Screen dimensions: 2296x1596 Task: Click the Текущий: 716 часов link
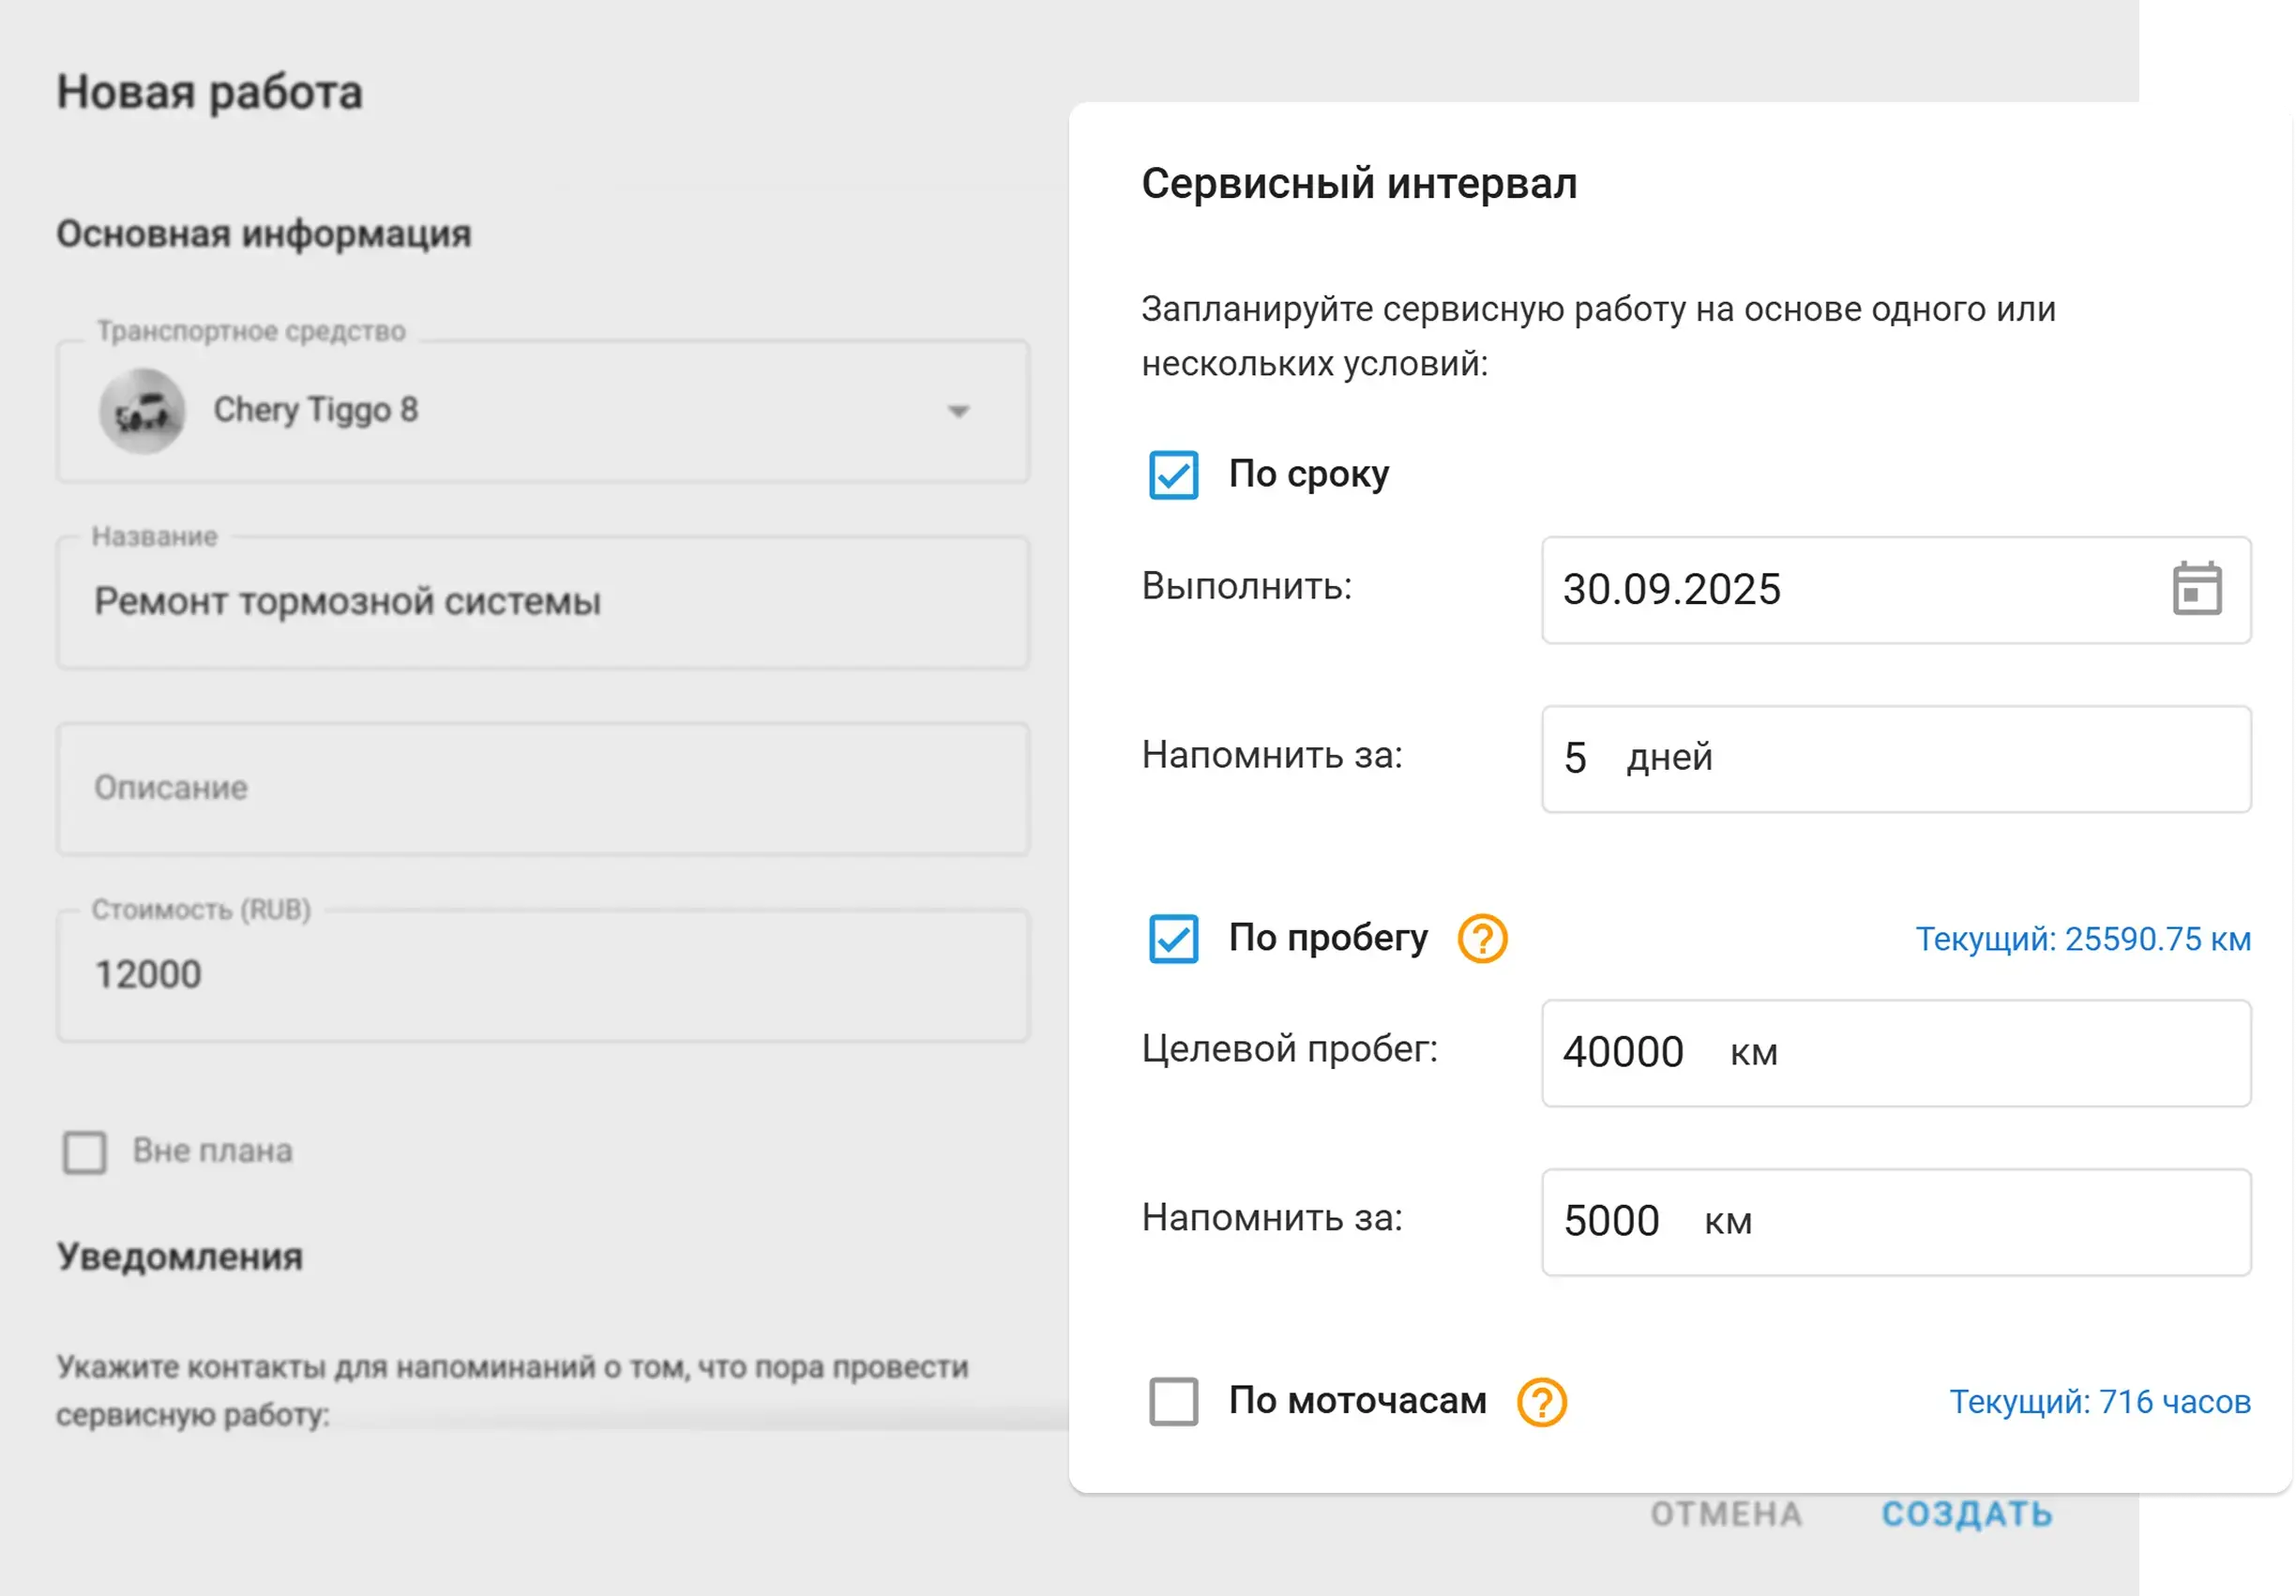click(x=2099, y=1402)
